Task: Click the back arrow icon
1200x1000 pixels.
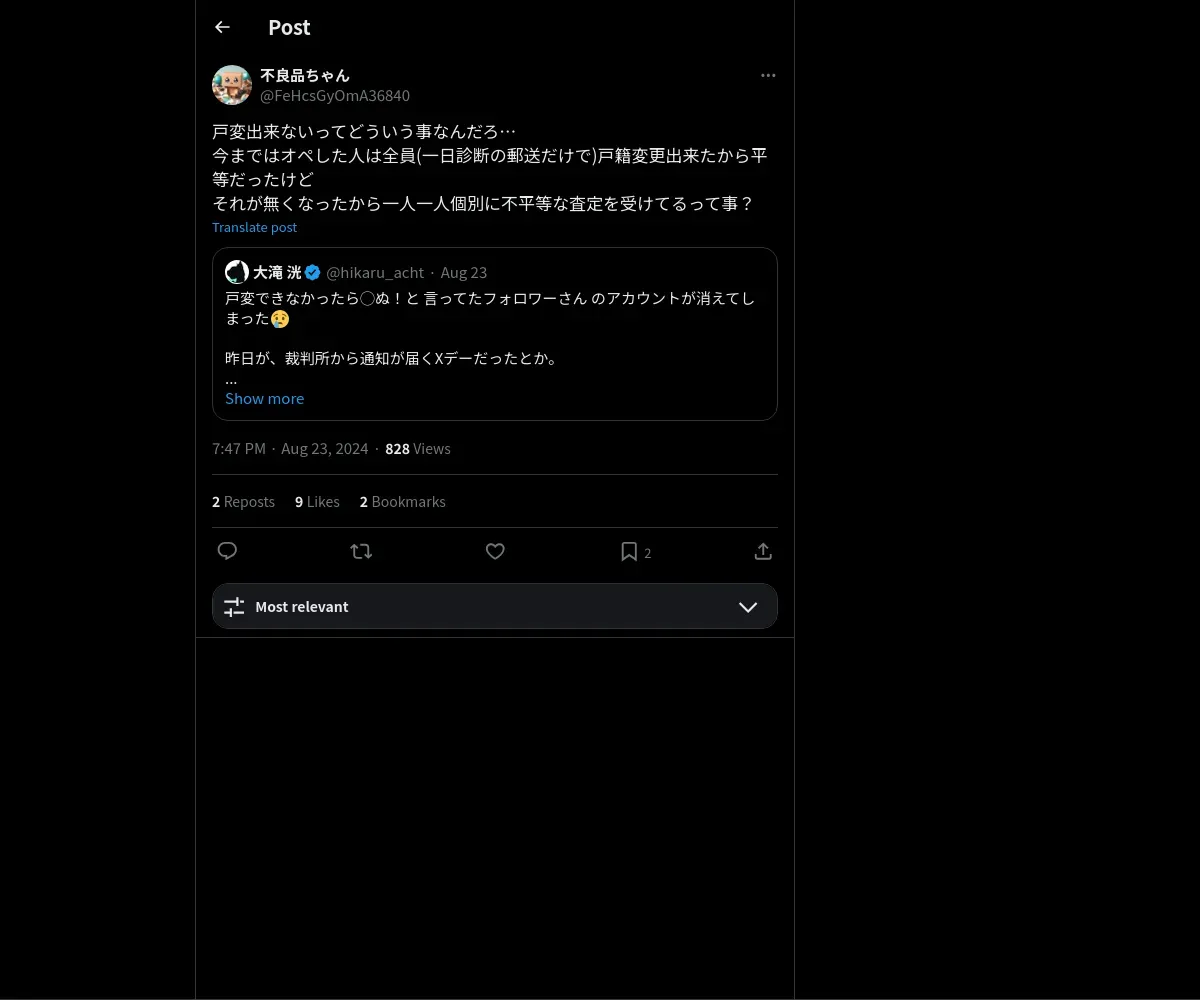Action: [x=222, y=27]
